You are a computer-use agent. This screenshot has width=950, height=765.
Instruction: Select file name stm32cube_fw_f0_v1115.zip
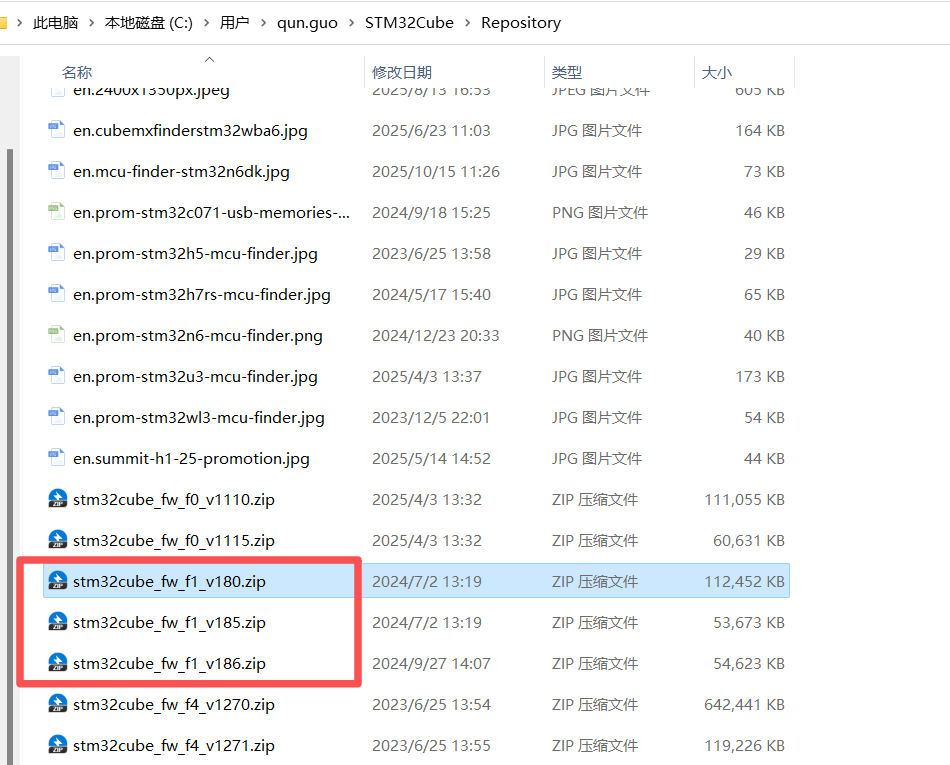(174, 541)
